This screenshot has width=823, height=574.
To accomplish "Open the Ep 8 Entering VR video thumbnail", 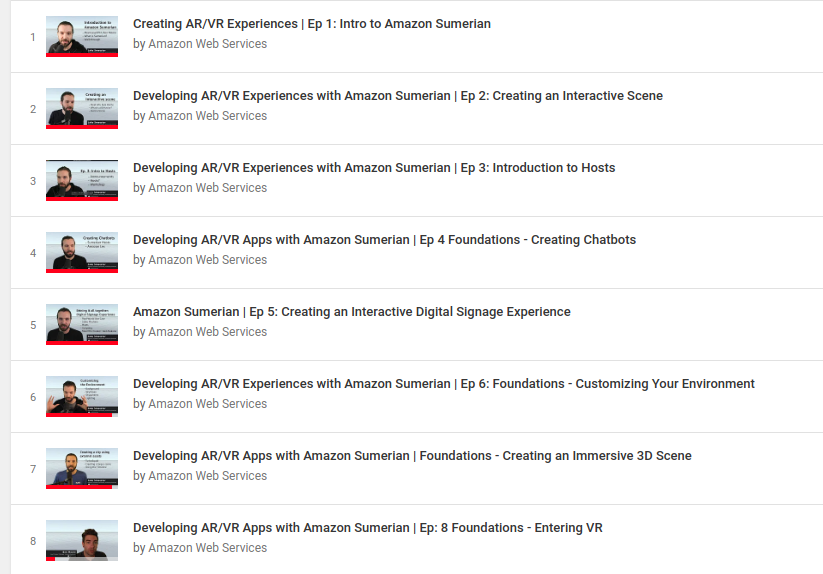I will click(82, 540).
